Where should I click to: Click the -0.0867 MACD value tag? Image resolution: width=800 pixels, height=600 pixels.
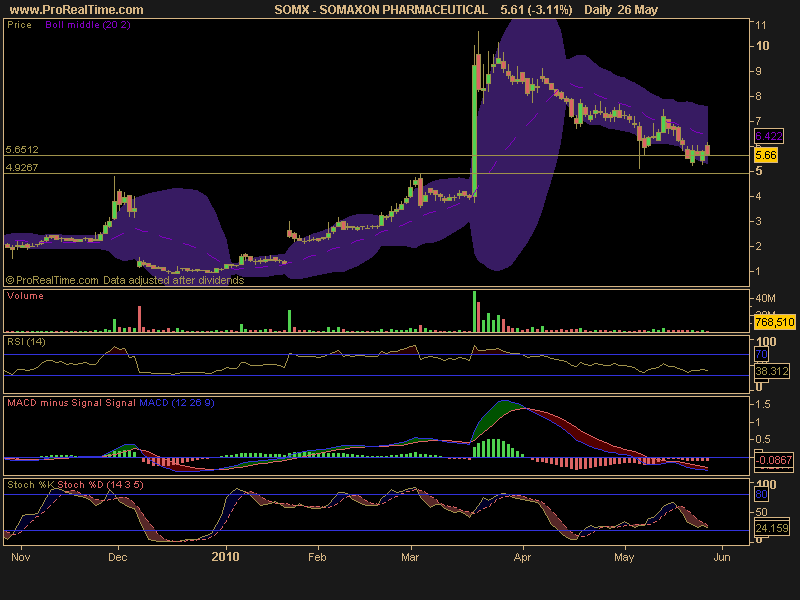[774, 460]
